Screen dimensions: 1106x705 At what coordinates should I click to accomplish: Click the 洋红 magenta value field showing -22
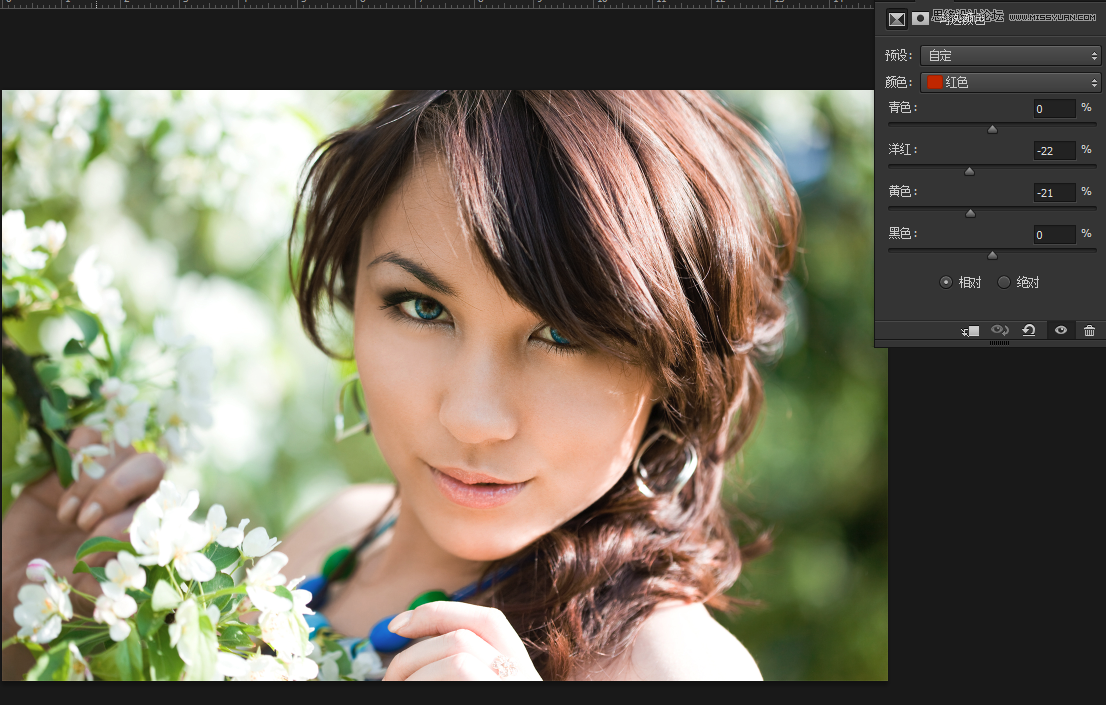pyautogui.click(x=1055, y=150)
